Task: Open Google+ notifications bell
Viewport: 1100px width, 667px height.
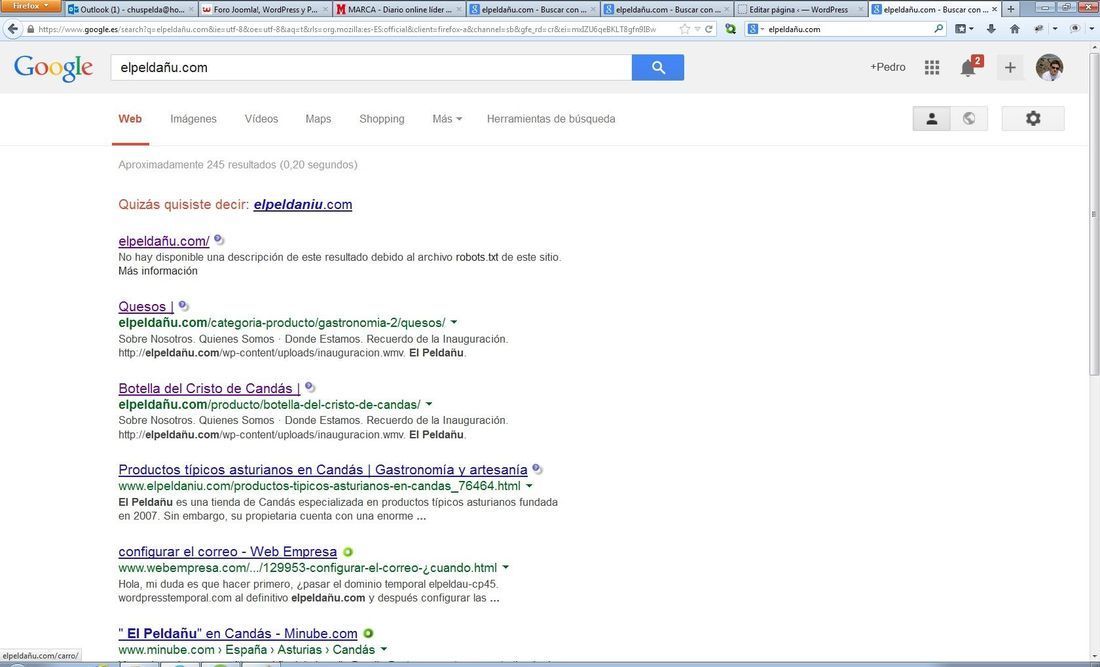Action: (968, 67)
